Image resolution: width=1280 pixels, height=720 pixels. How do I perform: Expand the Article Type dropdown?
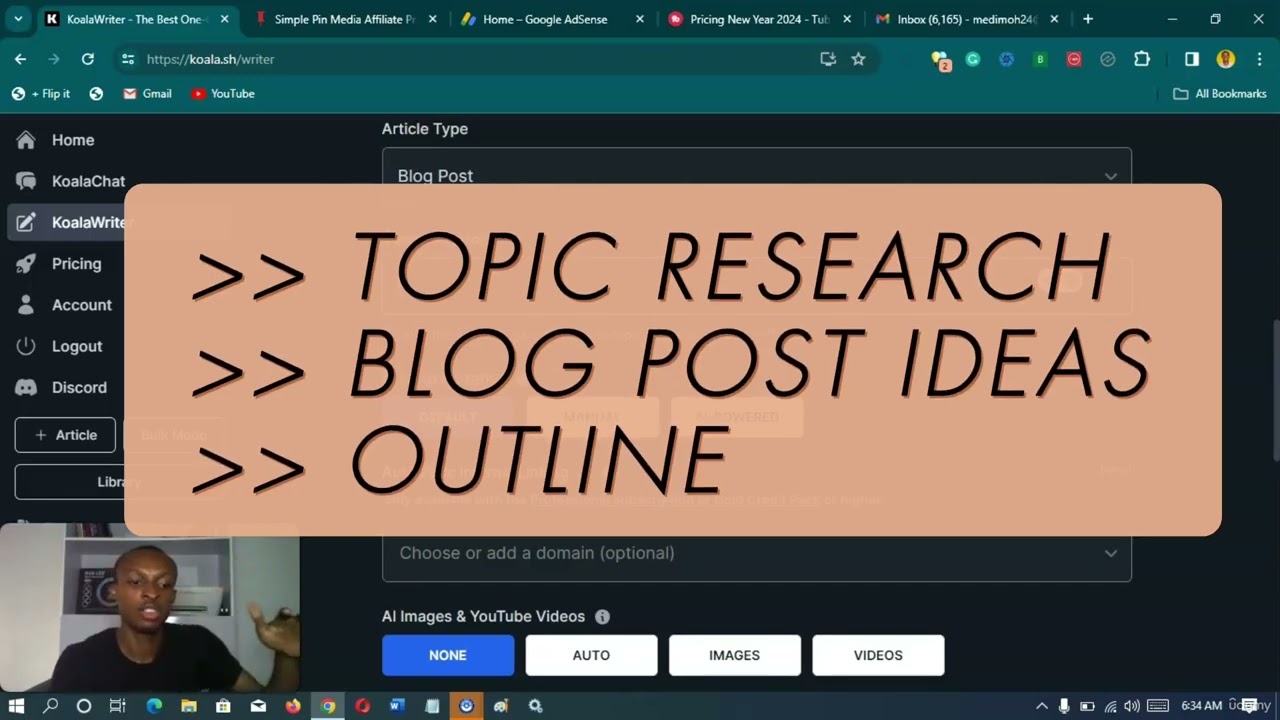pyautogui.click(x=757, y=175)
